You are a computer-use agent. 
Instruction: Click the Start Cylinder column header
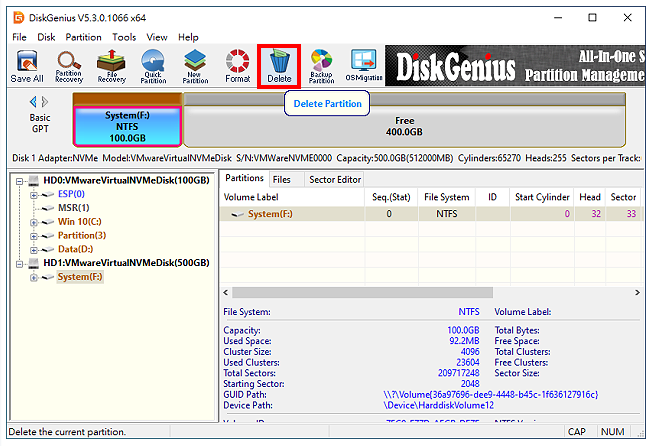click(542, 197)
